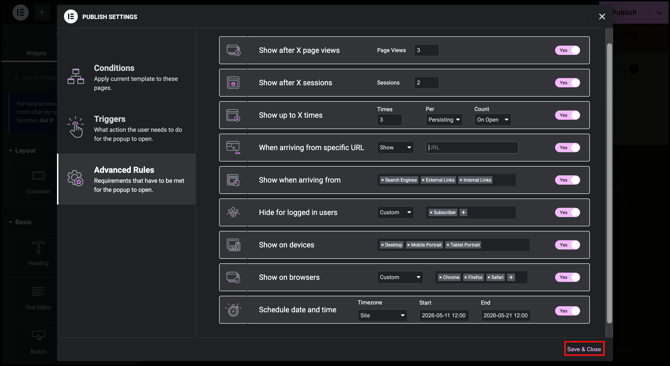
Task: Open the Per Persisting dropdown
Action: [x=444, y=120]
